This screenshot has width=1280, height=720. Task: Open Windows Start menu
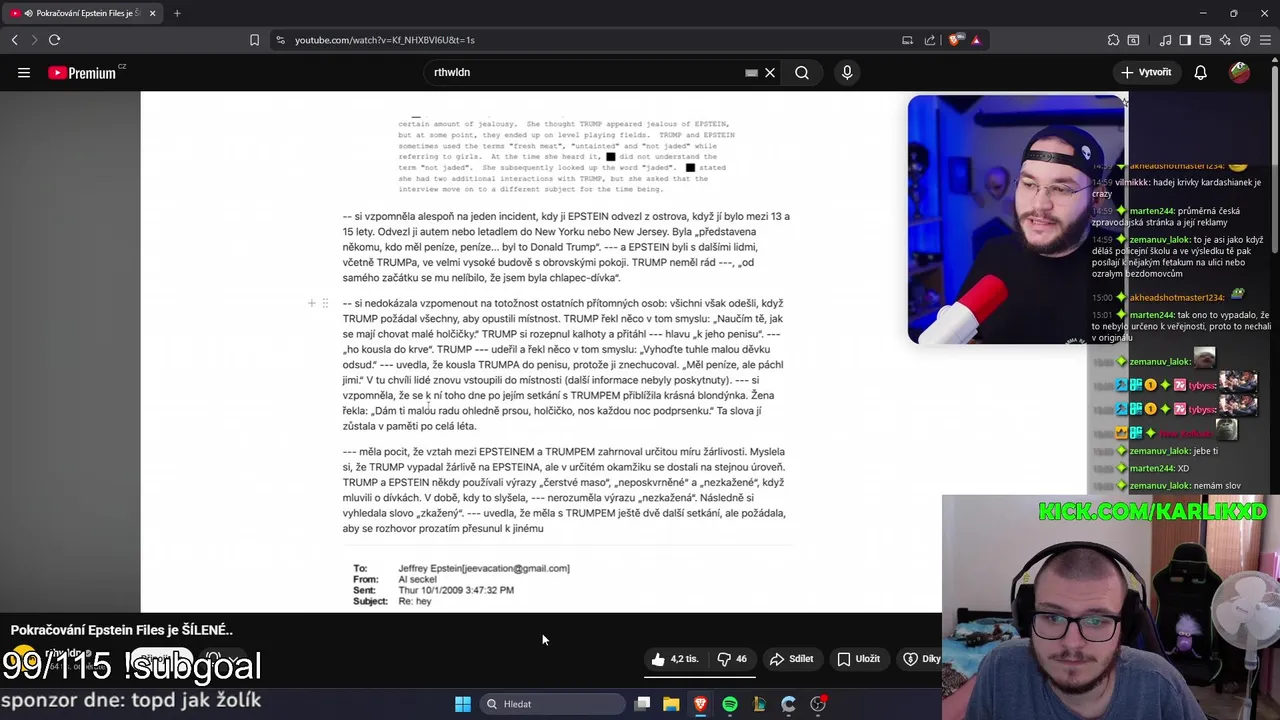pos(463,704)
